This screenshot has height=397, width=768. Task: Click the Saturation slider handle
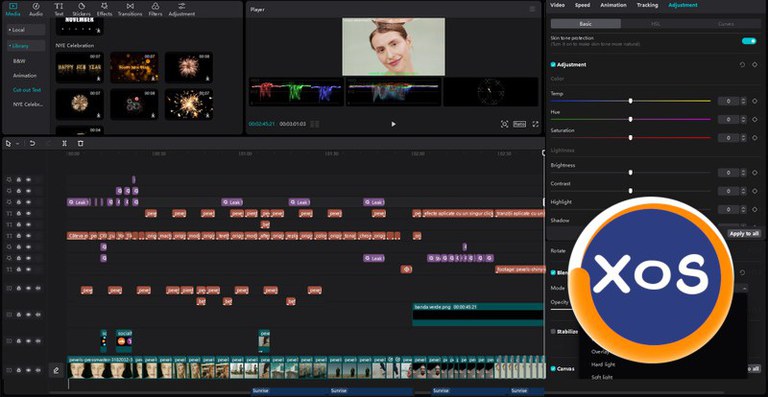click(630, 138)
